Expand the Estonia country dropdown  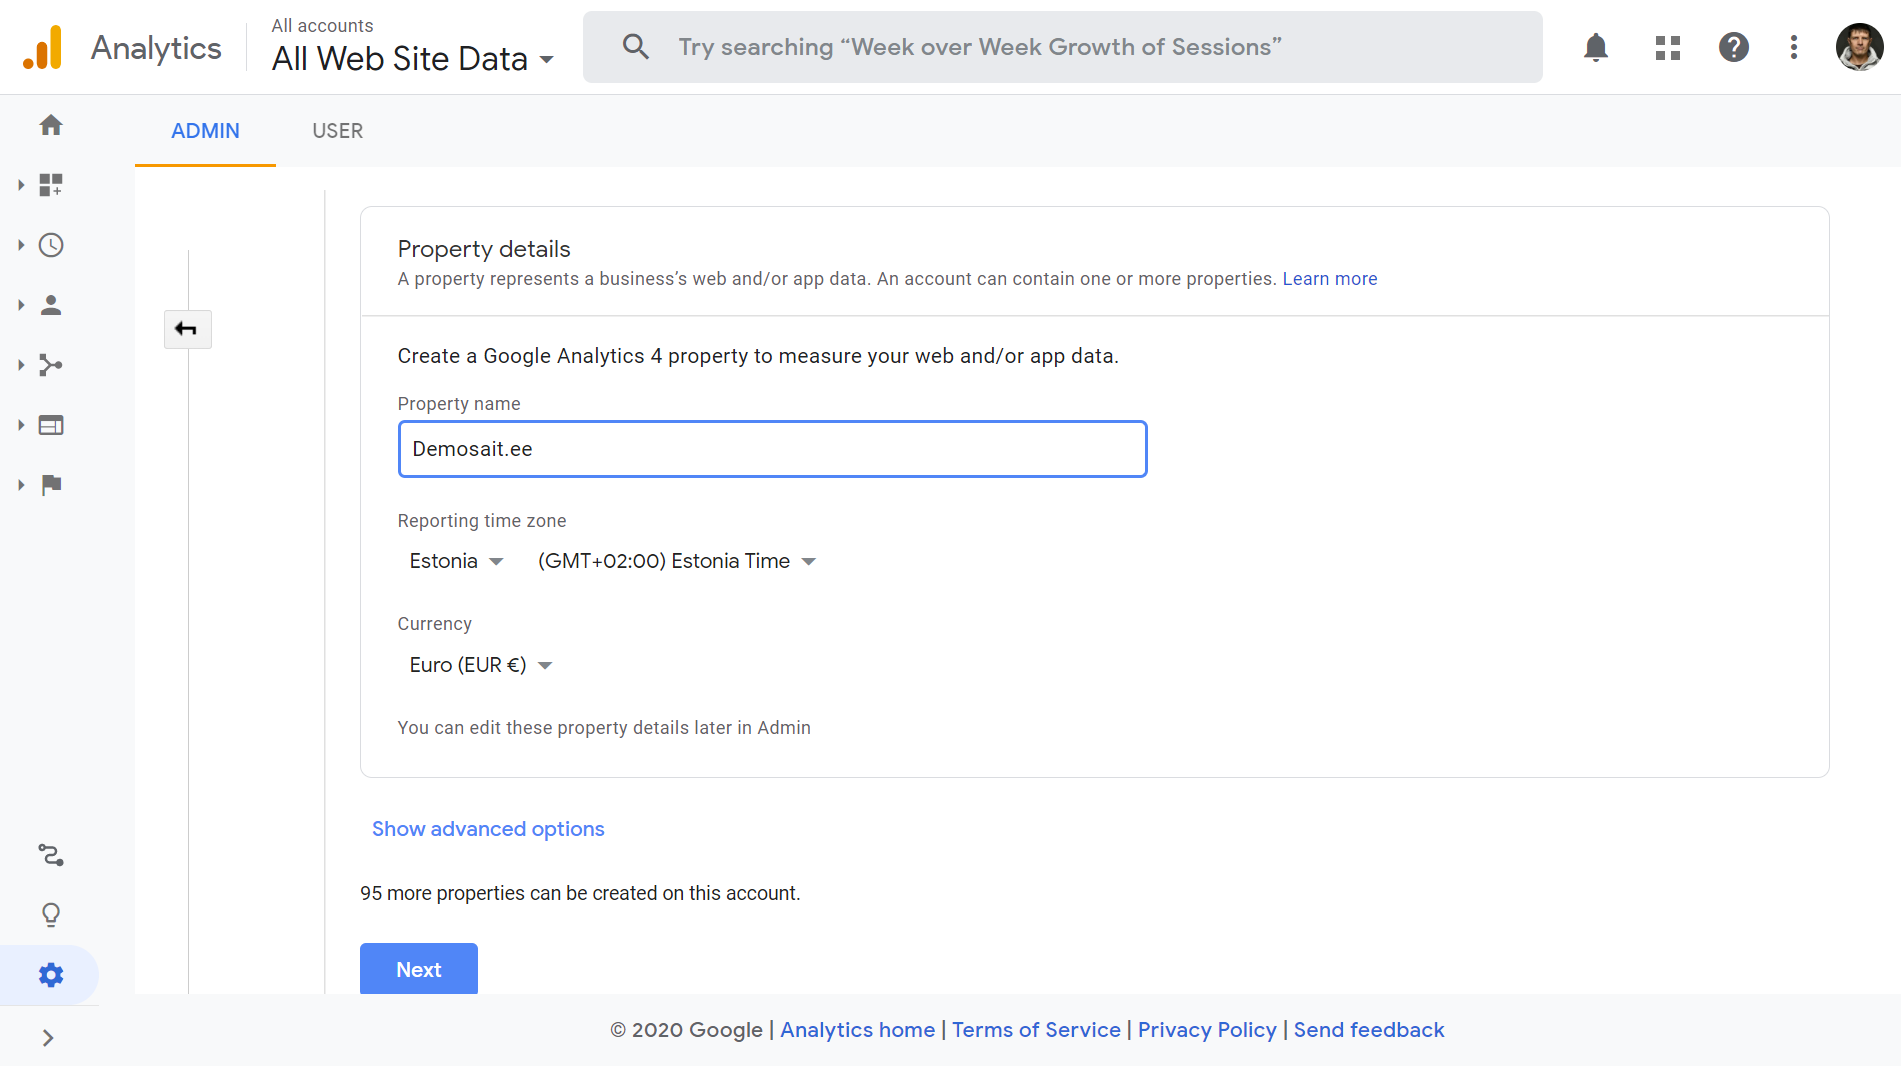point(456,561)
